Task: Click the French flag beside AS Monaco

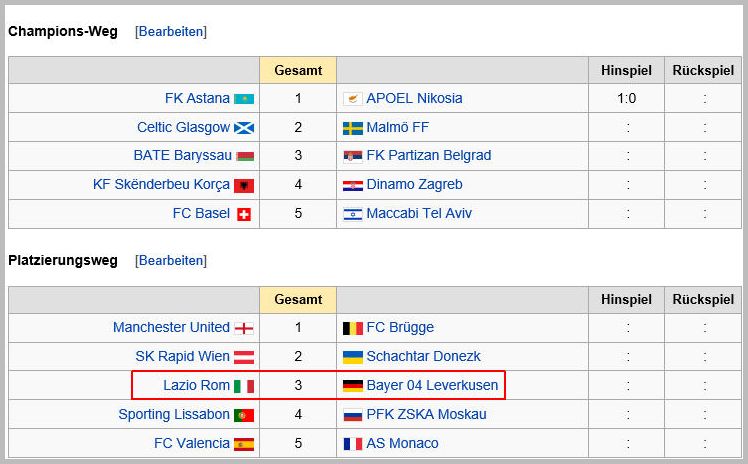Action: pos(353,444)
